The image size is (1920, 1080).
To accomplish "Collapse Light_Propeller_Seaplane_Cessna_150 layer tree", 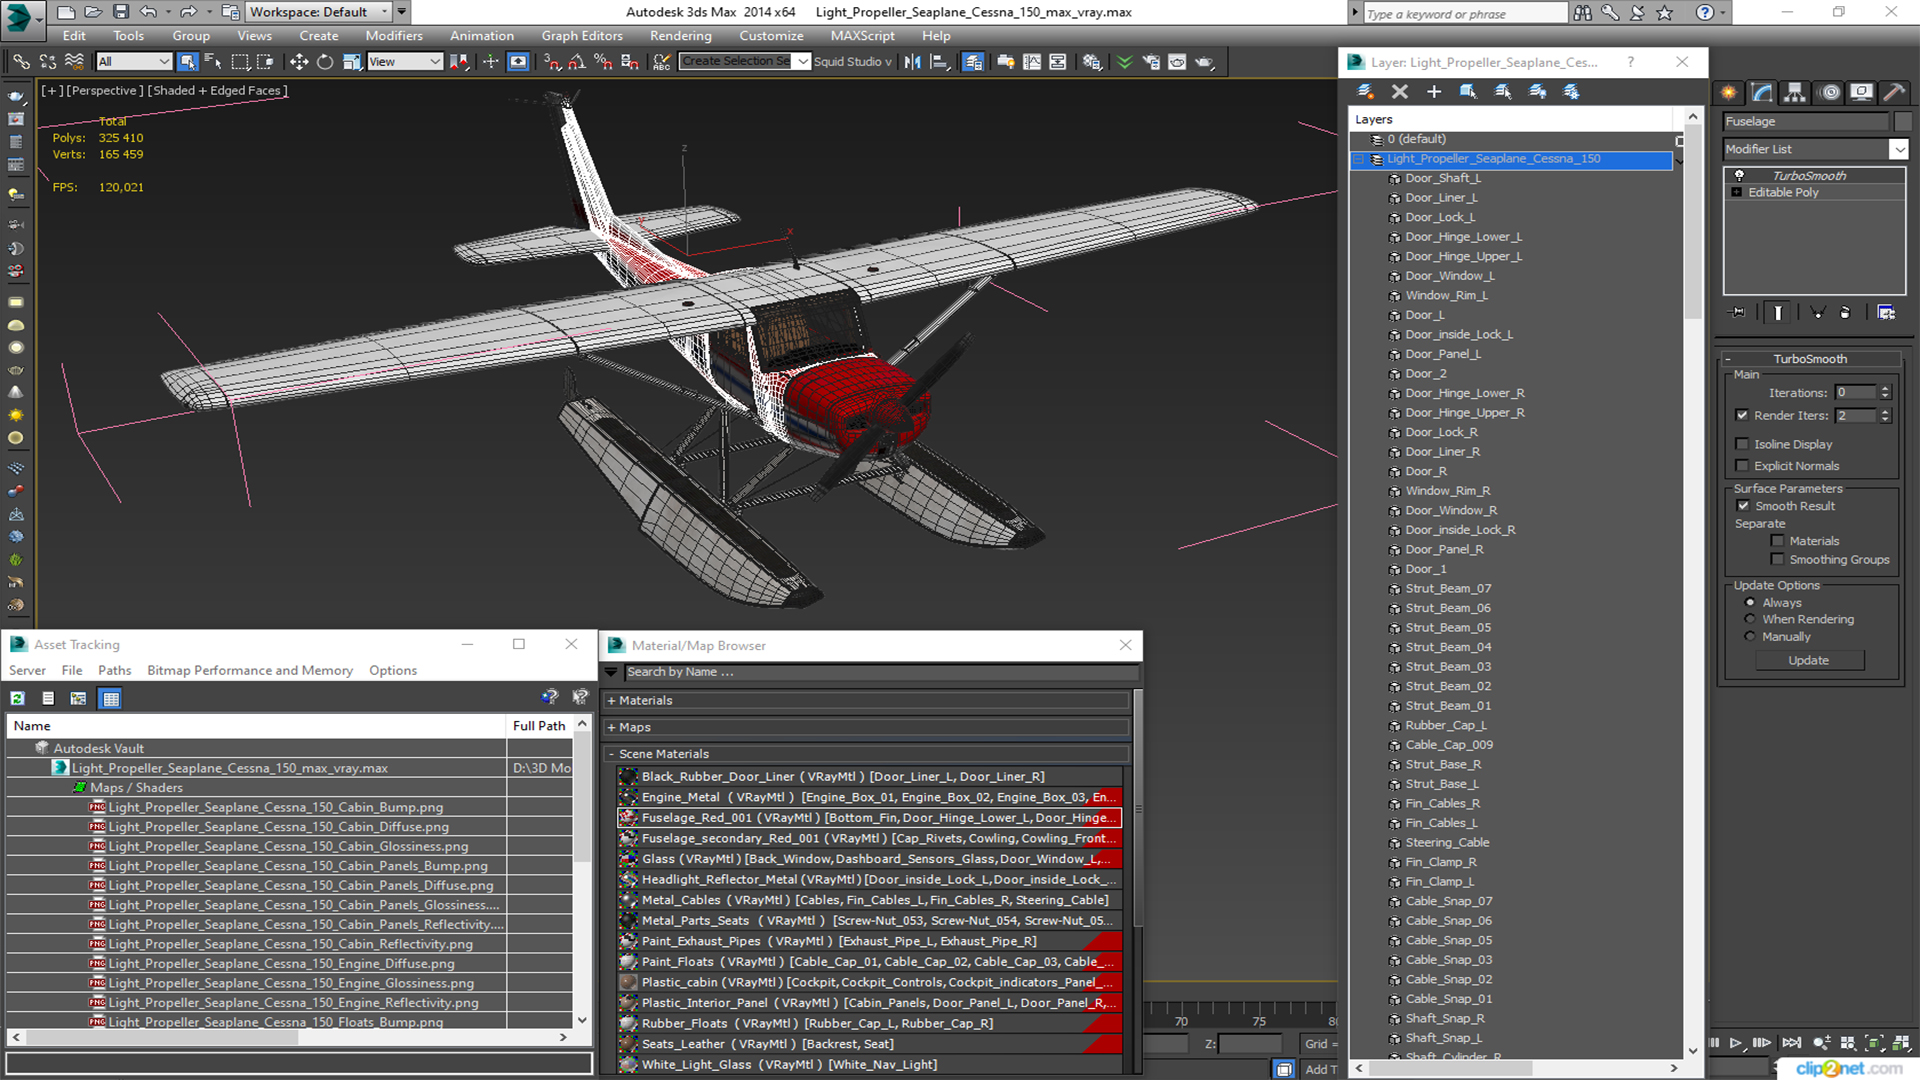I will click(1358, 159).
